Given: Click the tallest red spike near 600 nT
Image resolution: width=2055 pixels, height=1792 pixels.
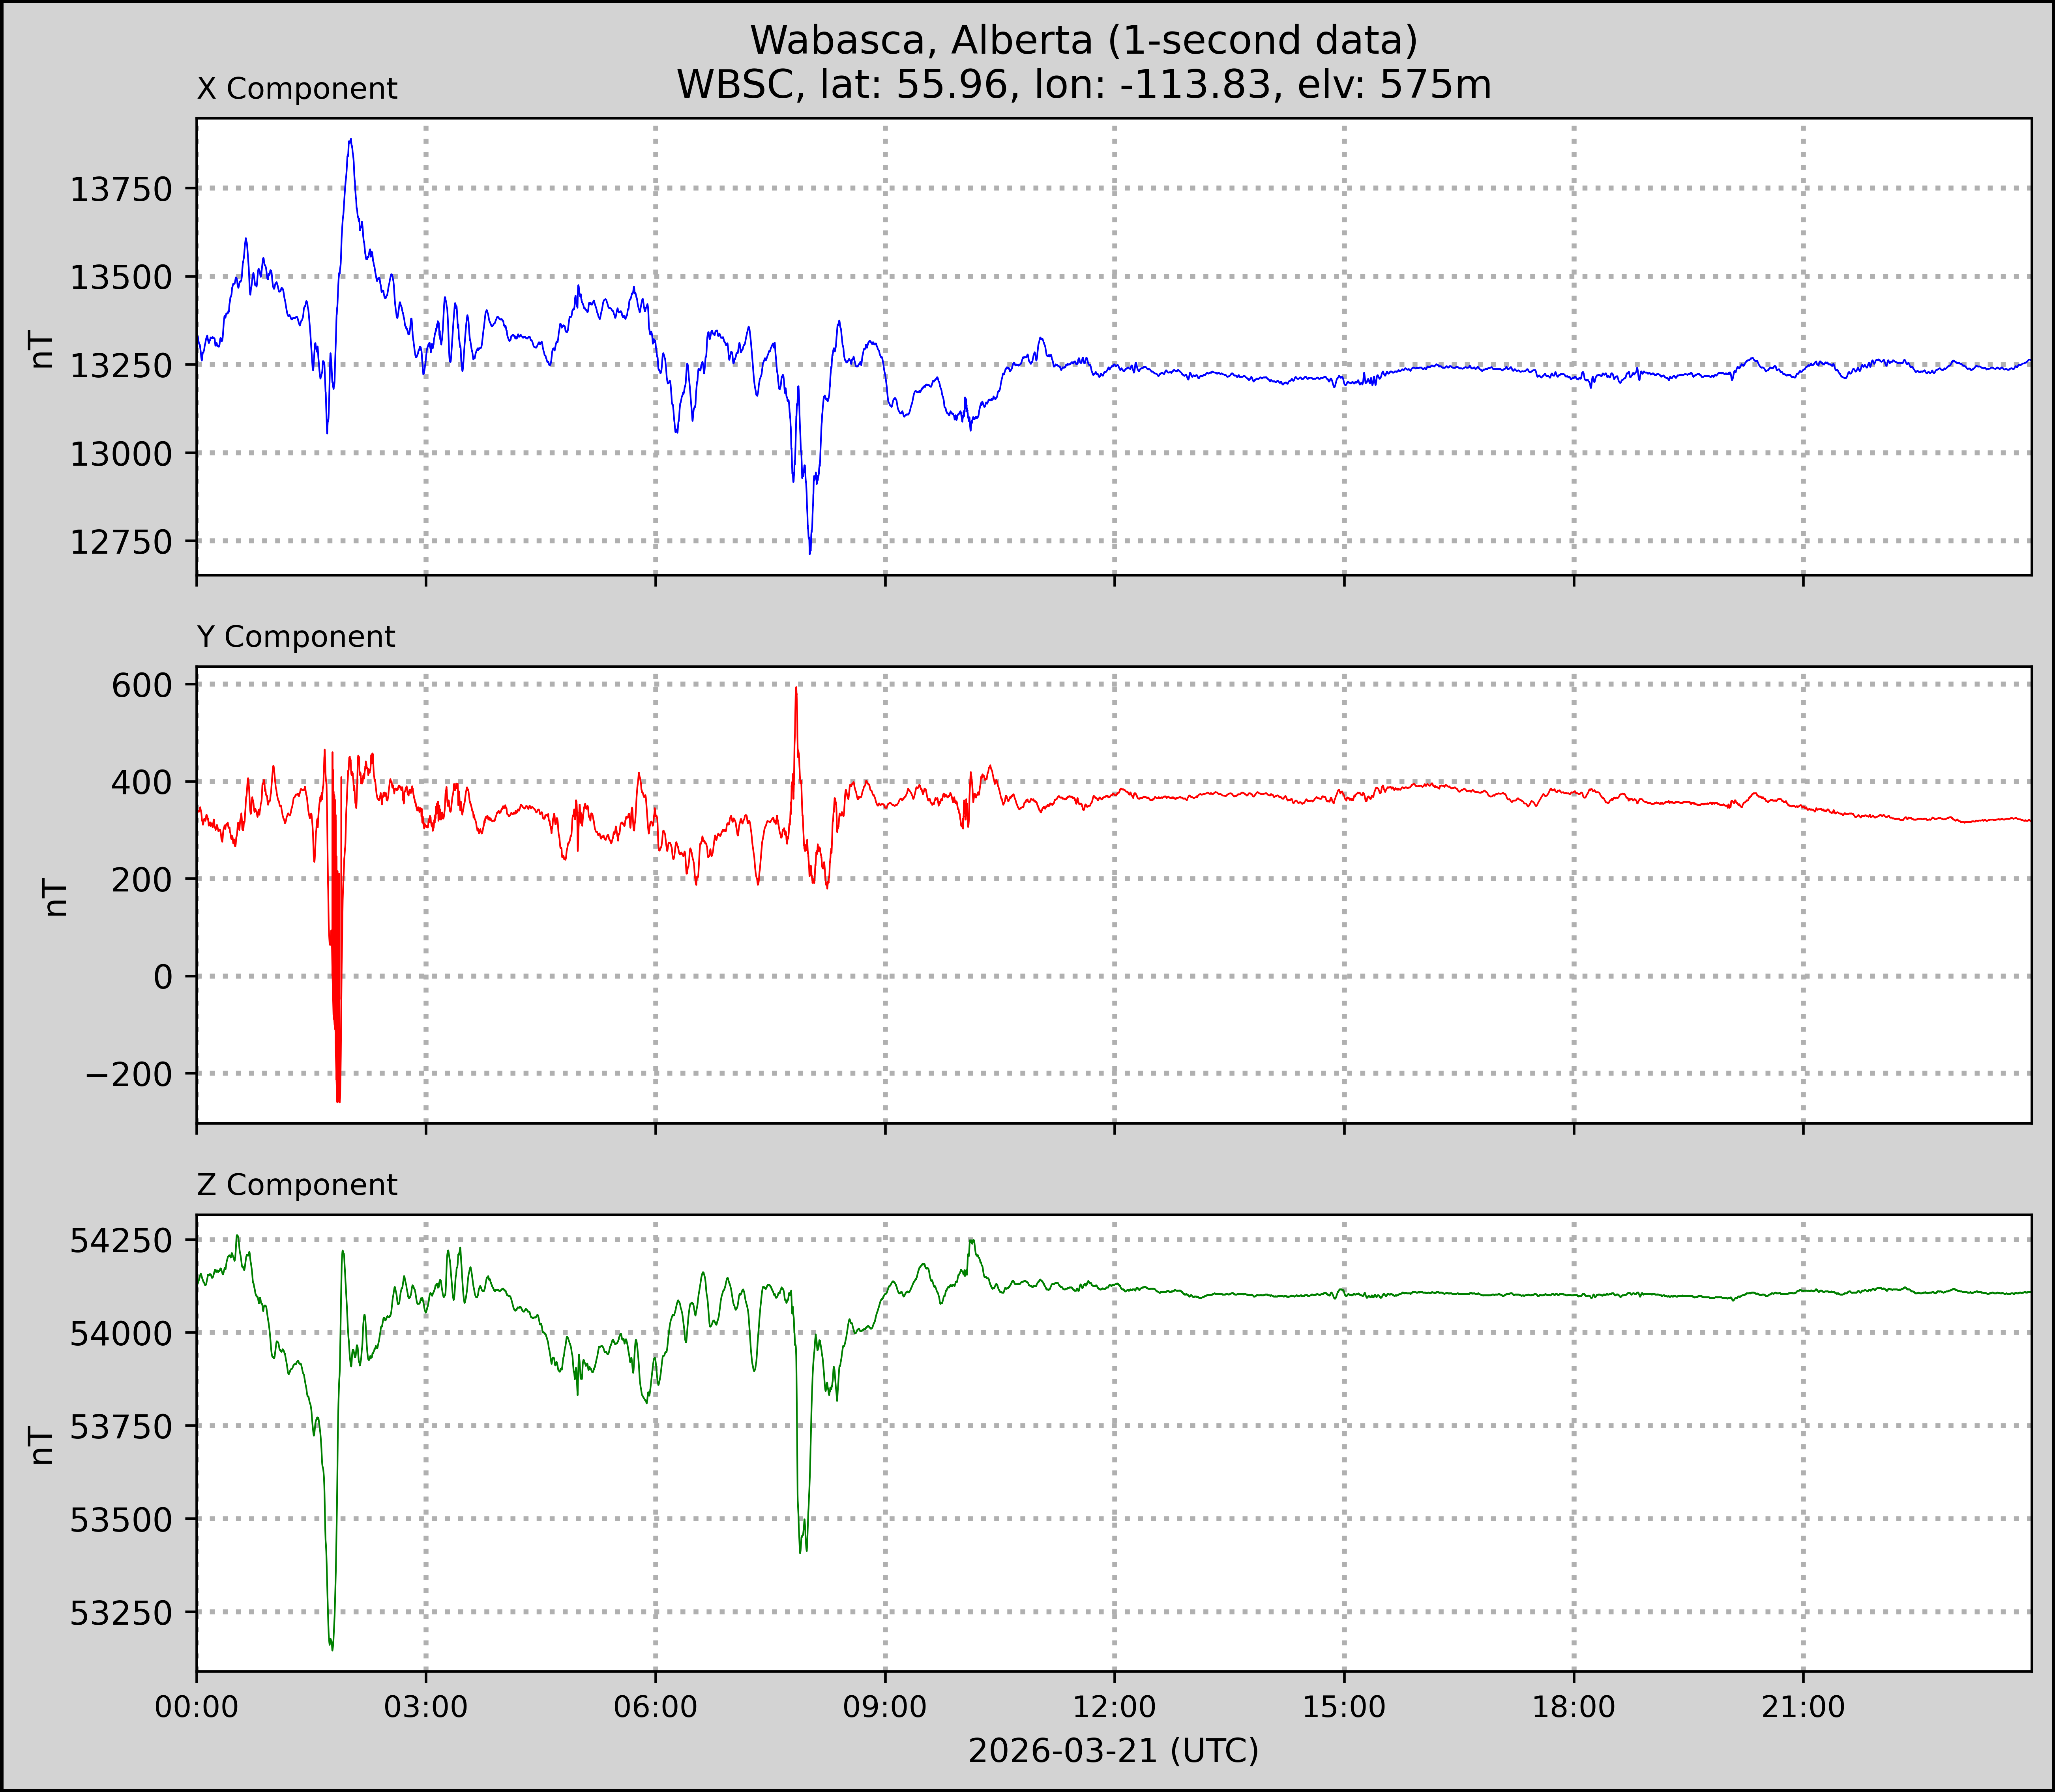Looking at the screenshot, I should click(796, 689).
